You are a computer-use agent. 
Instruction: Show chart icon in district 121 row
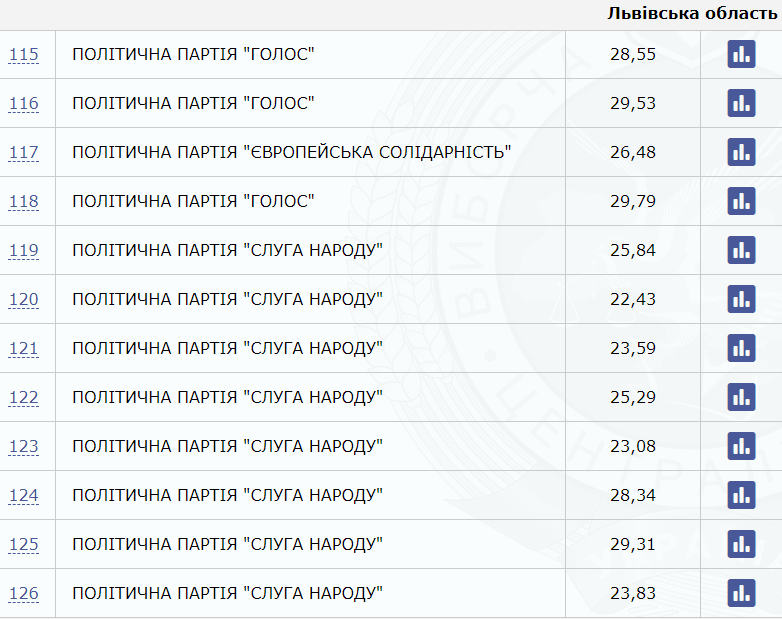(x=741, y=348)
